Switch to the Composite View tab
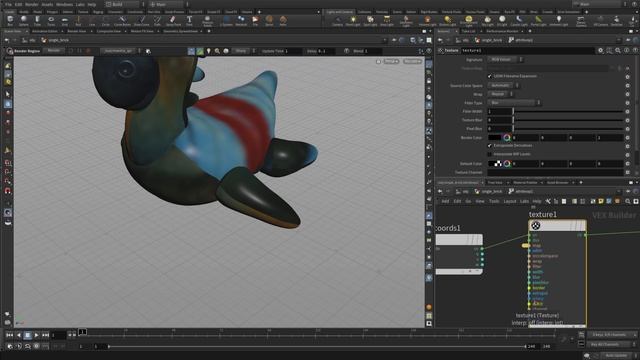This screenshot has width=640, height=360. [x=109, y=31]
